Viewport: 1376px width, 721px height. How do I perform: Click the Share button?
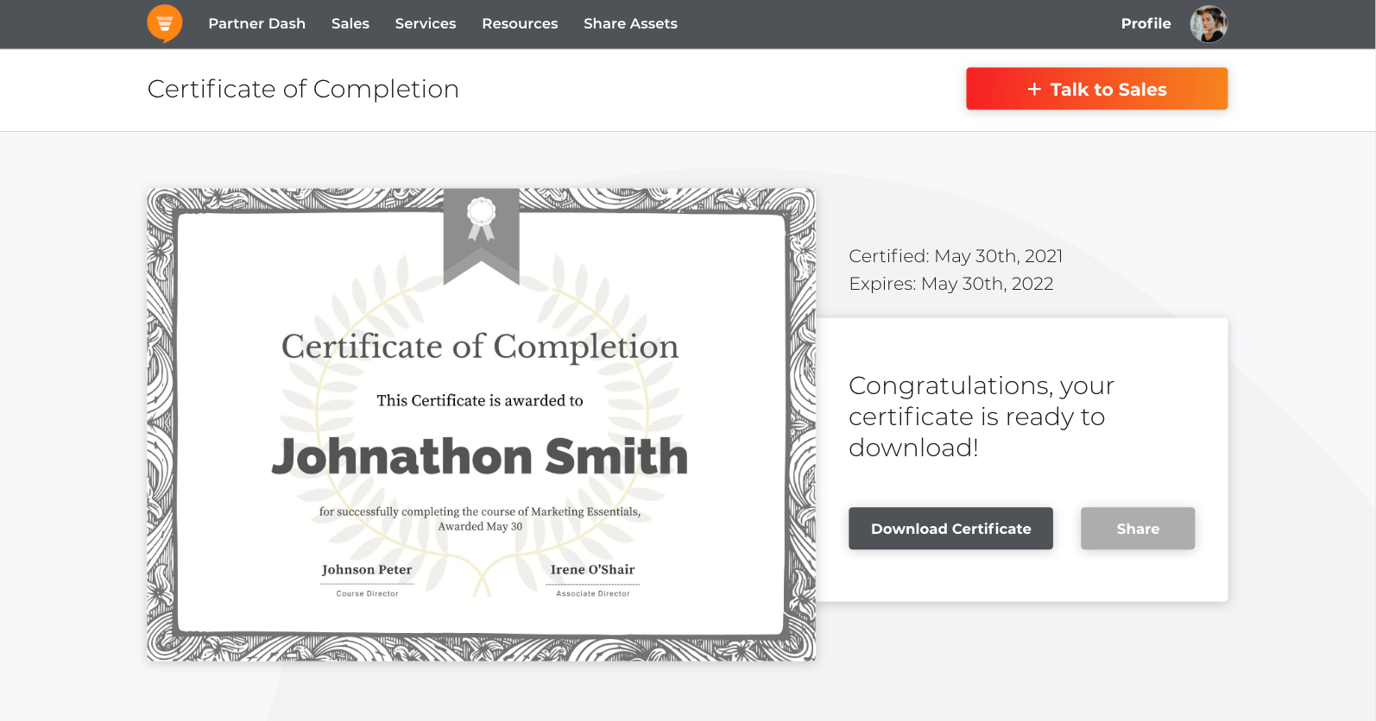[1137, 528]
